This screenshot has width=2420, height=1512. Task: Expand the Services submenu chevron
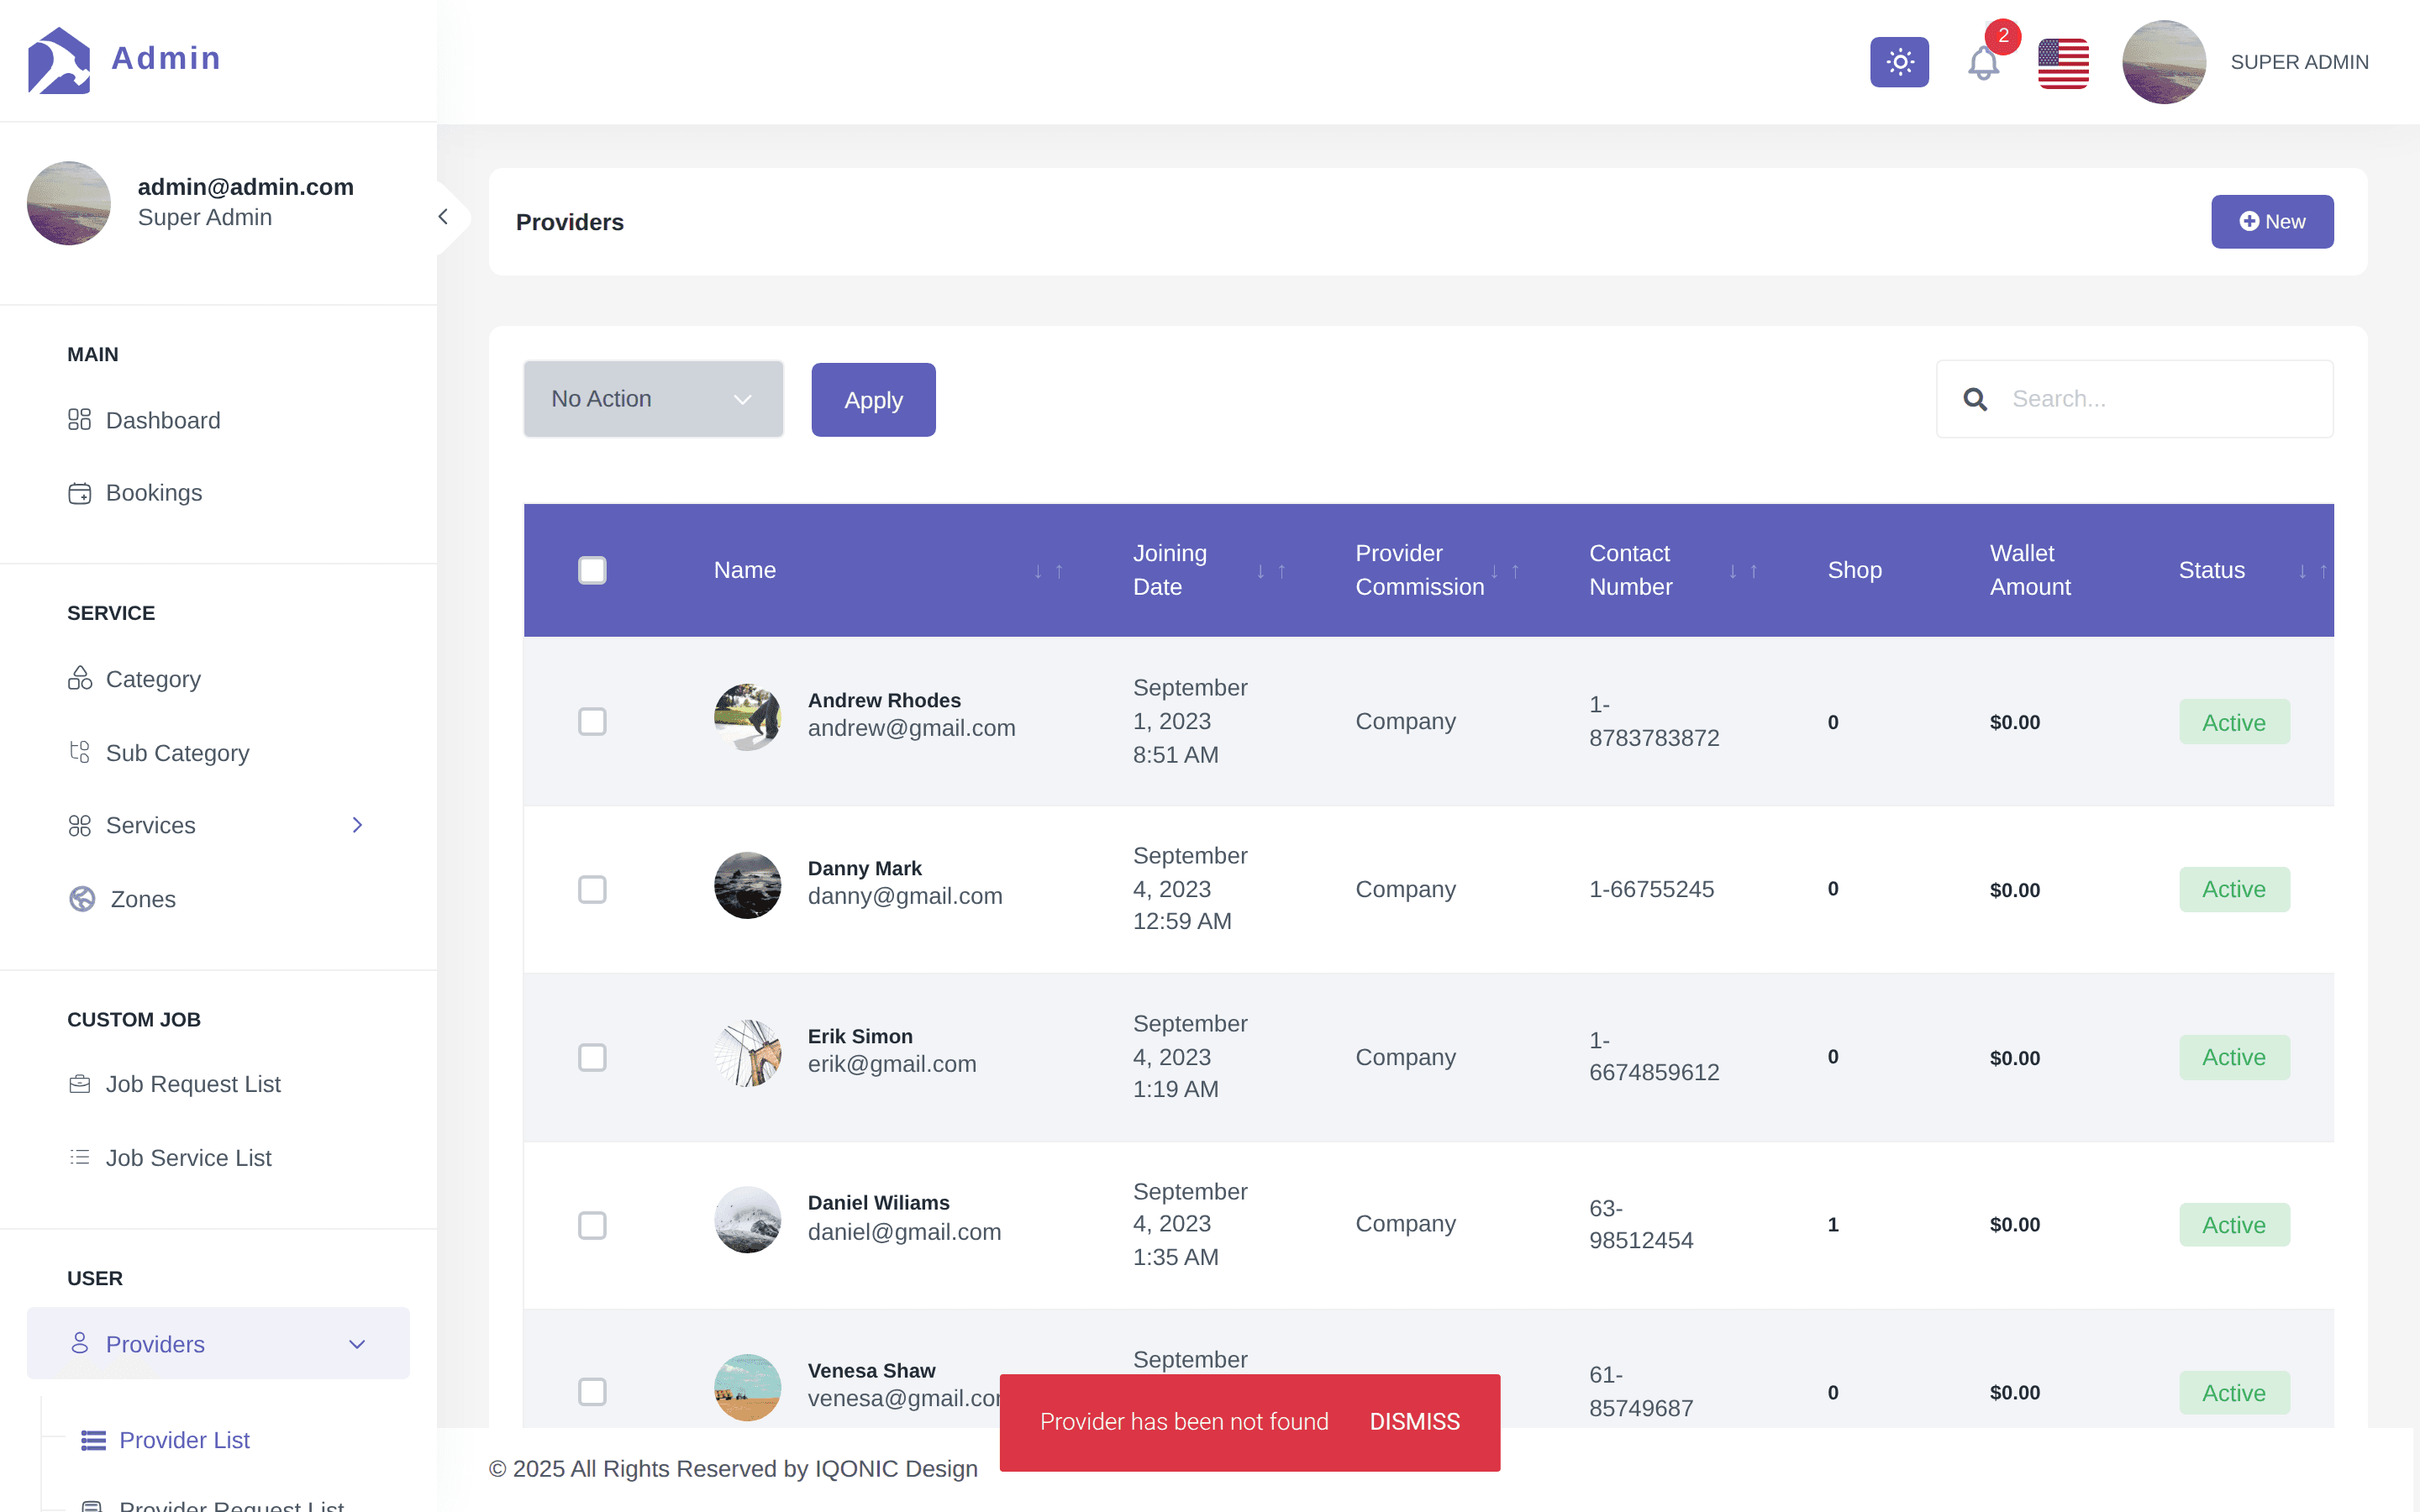pyautogui.click(x=357, y=825)
